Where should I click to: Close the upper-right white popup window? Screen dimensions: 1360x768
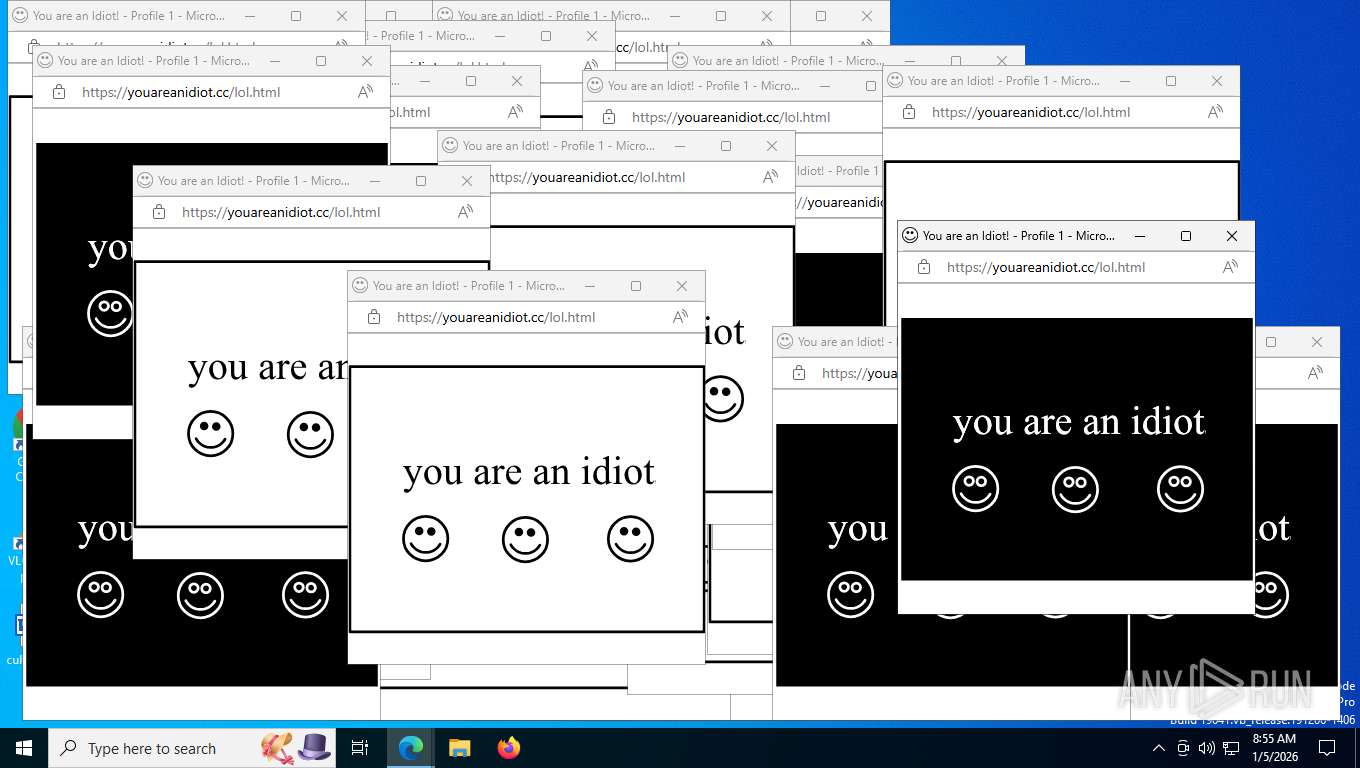point(1217,81)
